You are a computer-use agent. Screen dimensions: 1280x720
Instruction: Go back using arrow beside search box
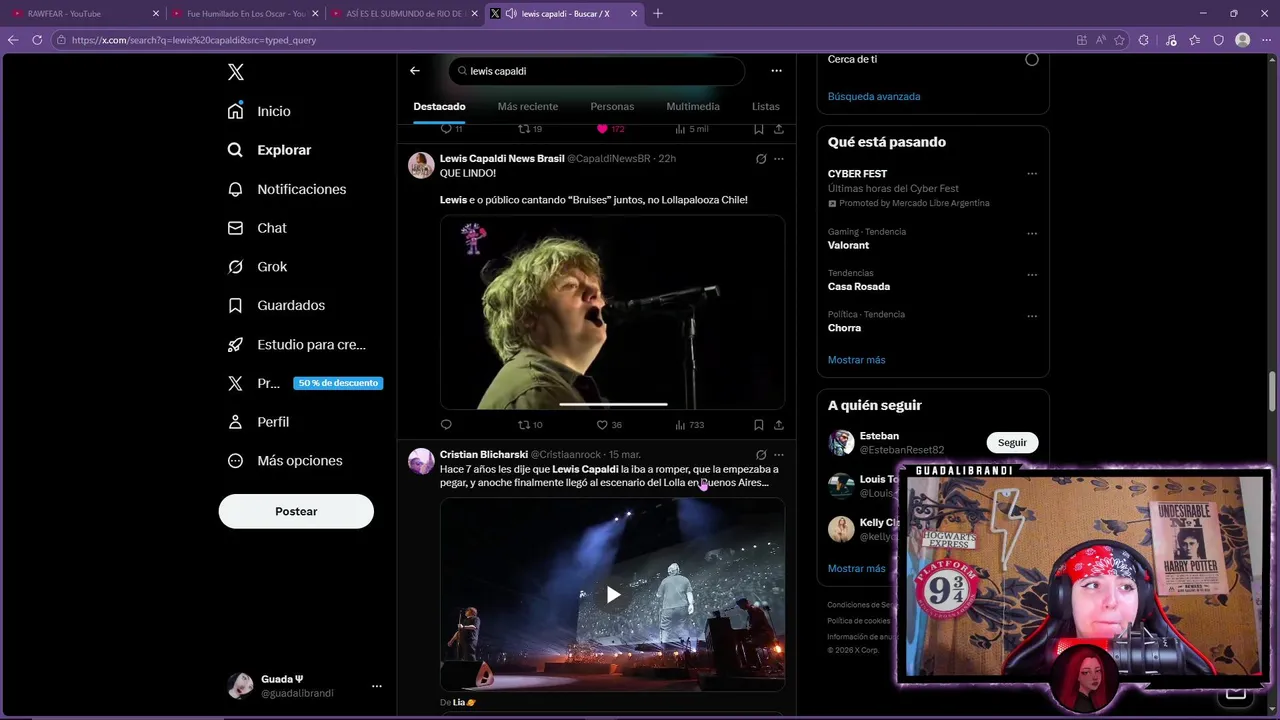click(x=415, y=71)
